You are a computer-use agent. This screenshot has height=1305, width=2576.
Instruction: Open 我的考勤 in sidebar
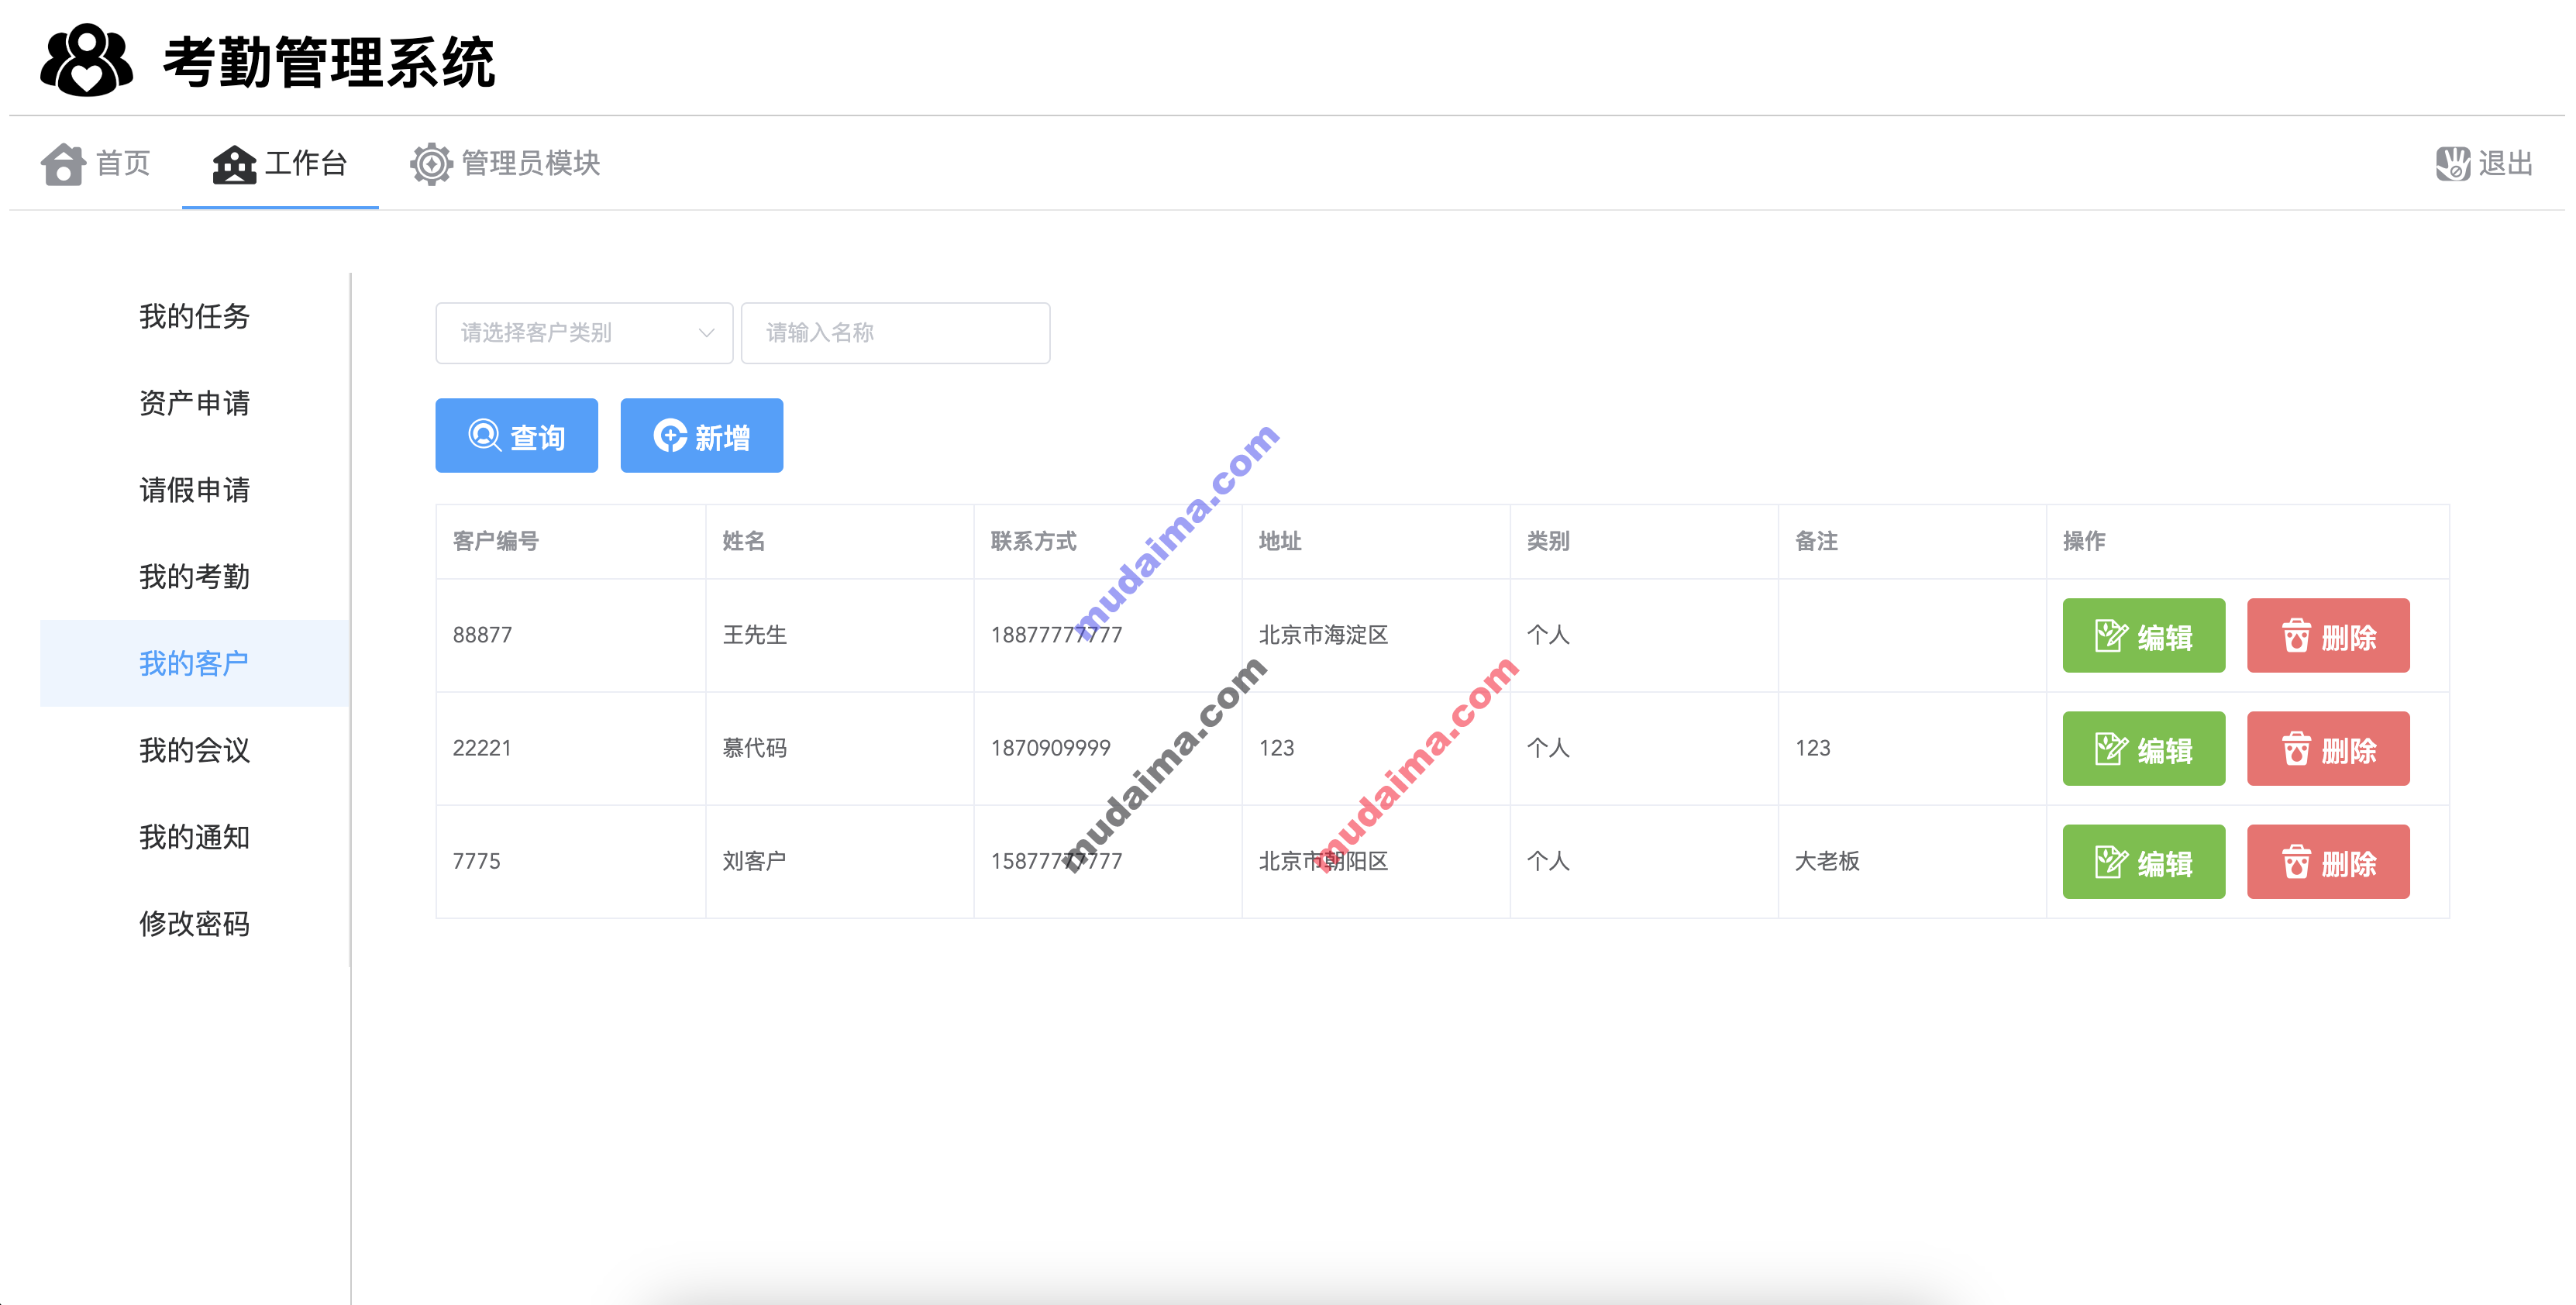194,577
